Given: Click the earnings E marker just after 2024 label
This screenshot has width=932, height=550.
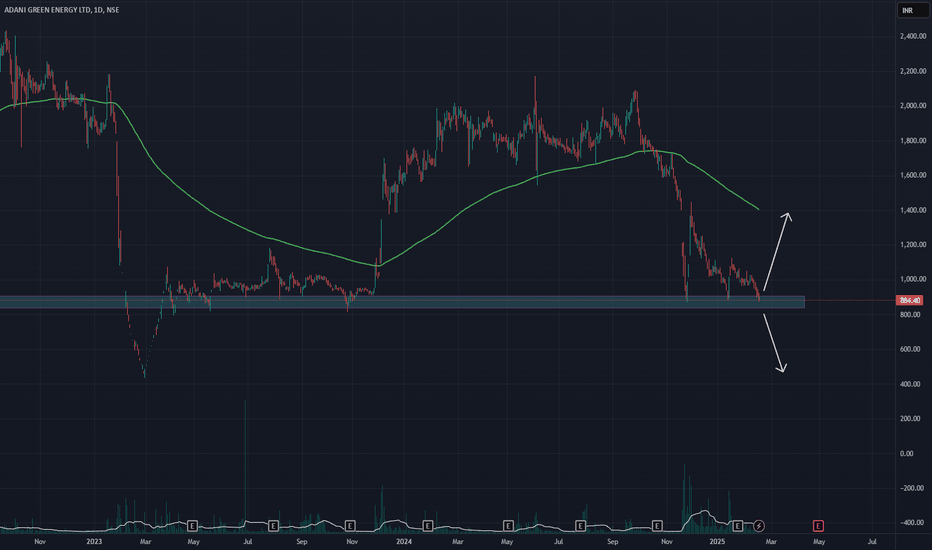Looking at the screenshot, I should (427, 526).
